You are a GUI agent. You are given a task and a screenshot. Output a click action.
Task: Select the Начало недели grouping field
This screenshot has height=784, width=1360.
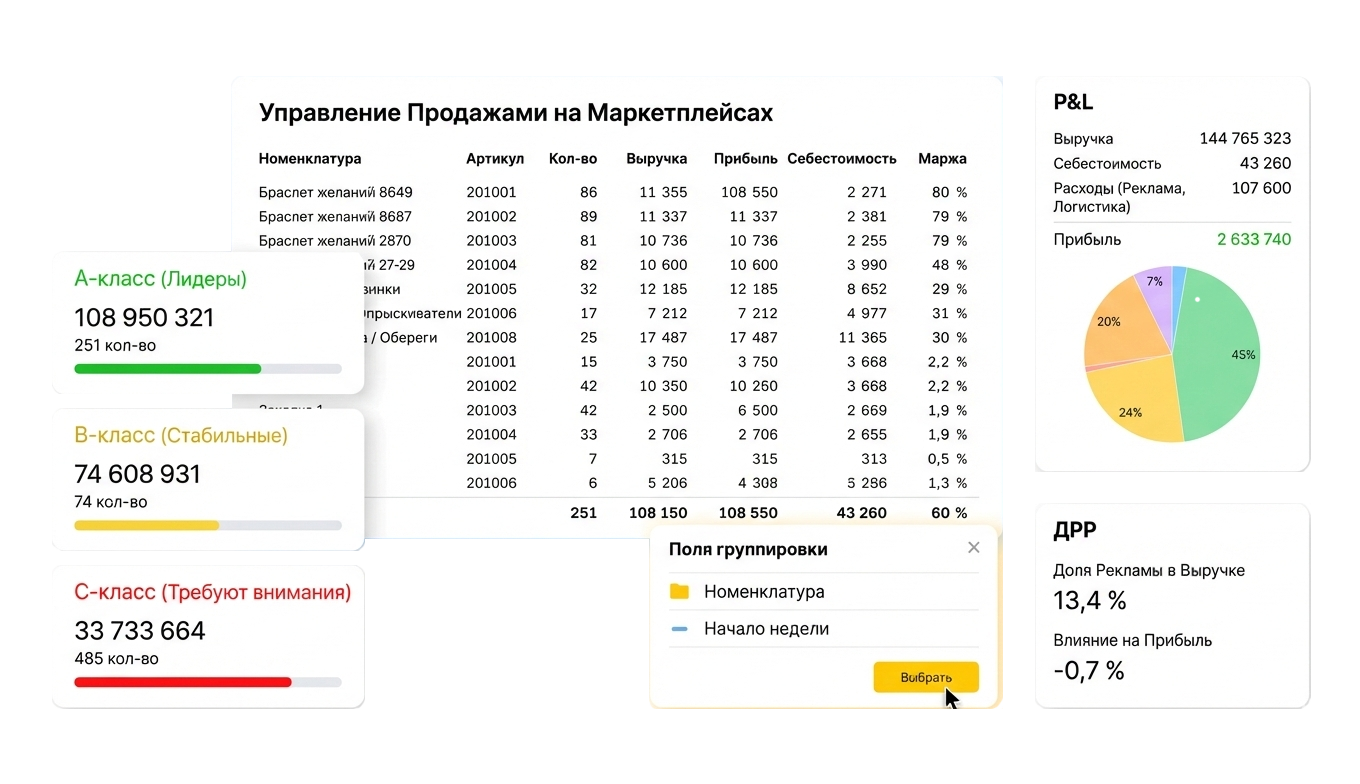tap(766, 629)
